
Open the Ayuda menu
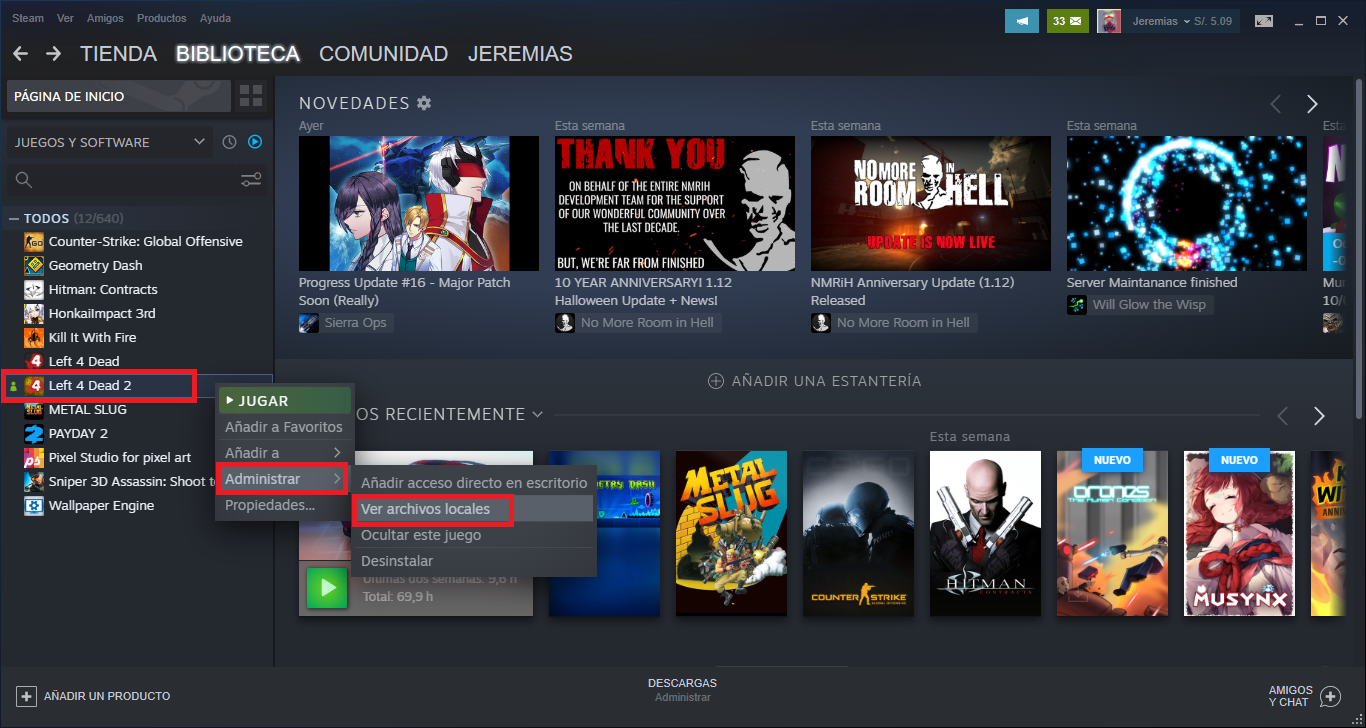click(215, 18)
